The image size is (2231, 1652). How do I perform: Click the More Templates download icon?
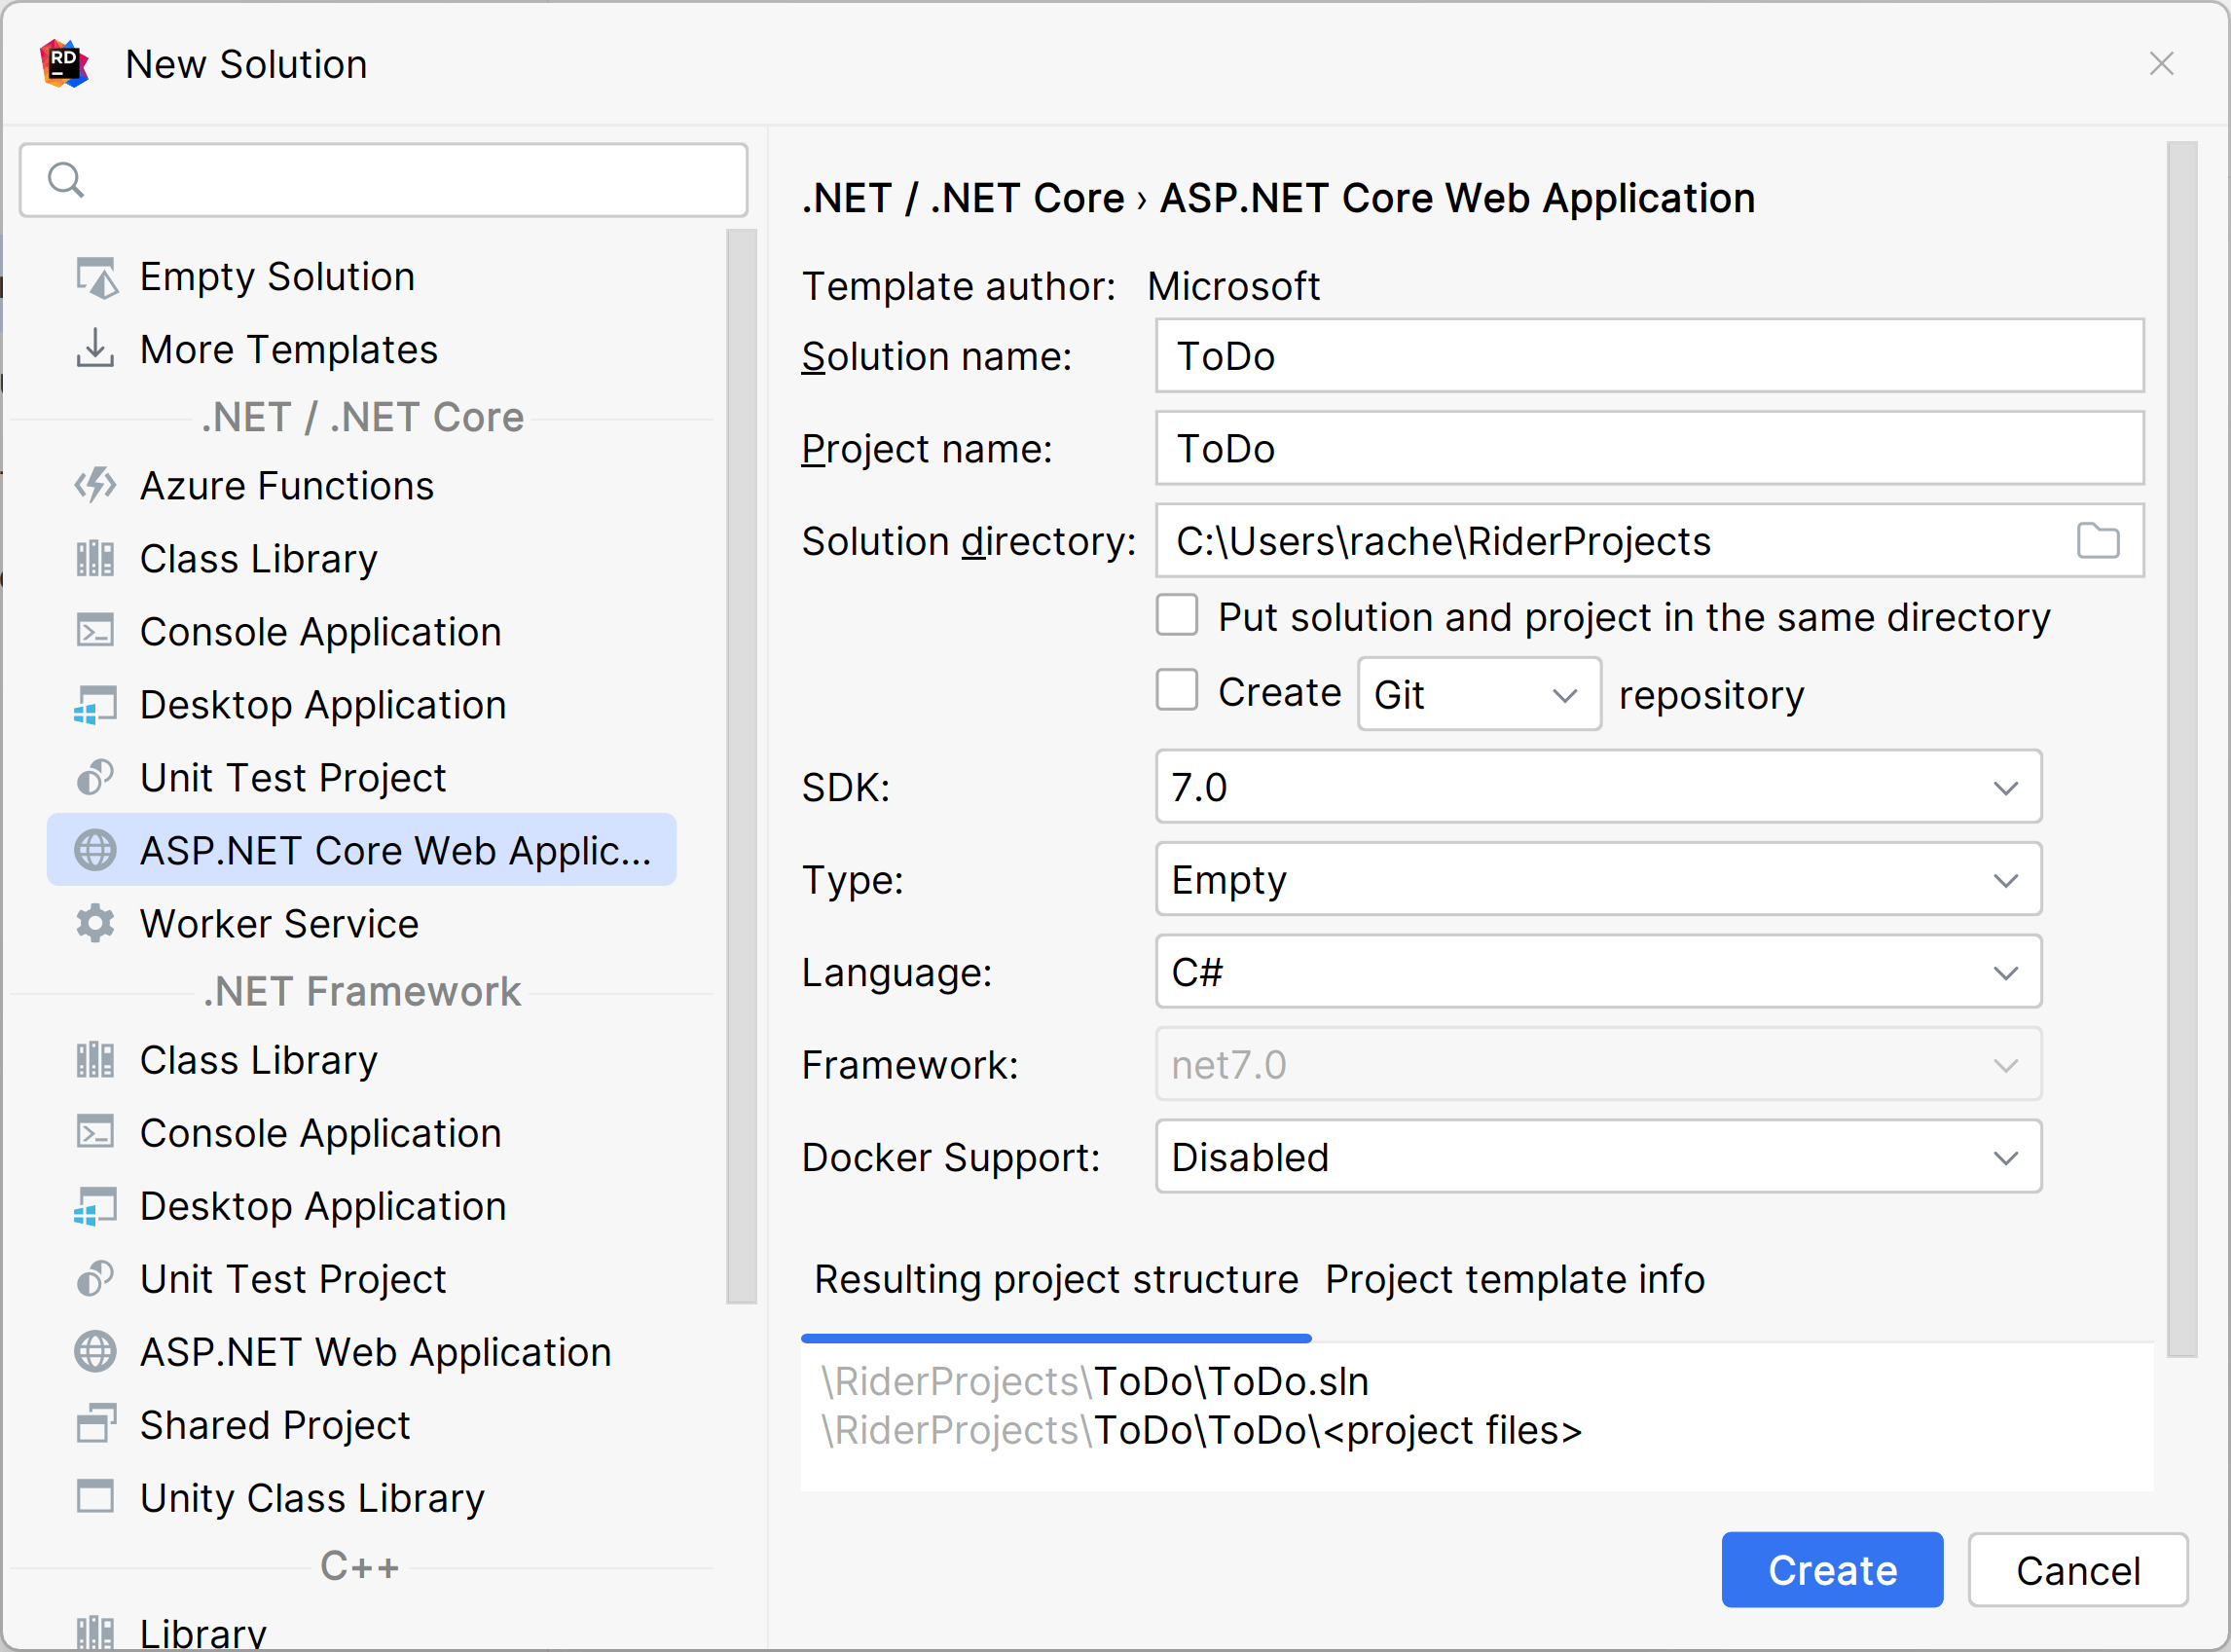tap(95, 349)
